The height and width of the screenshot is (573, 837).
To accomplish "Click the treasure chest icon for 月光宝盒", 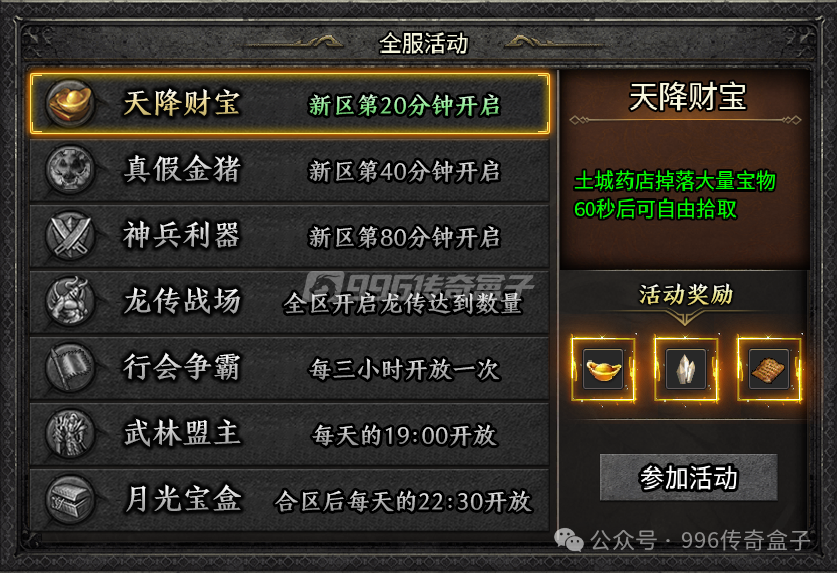I will 70,500.
